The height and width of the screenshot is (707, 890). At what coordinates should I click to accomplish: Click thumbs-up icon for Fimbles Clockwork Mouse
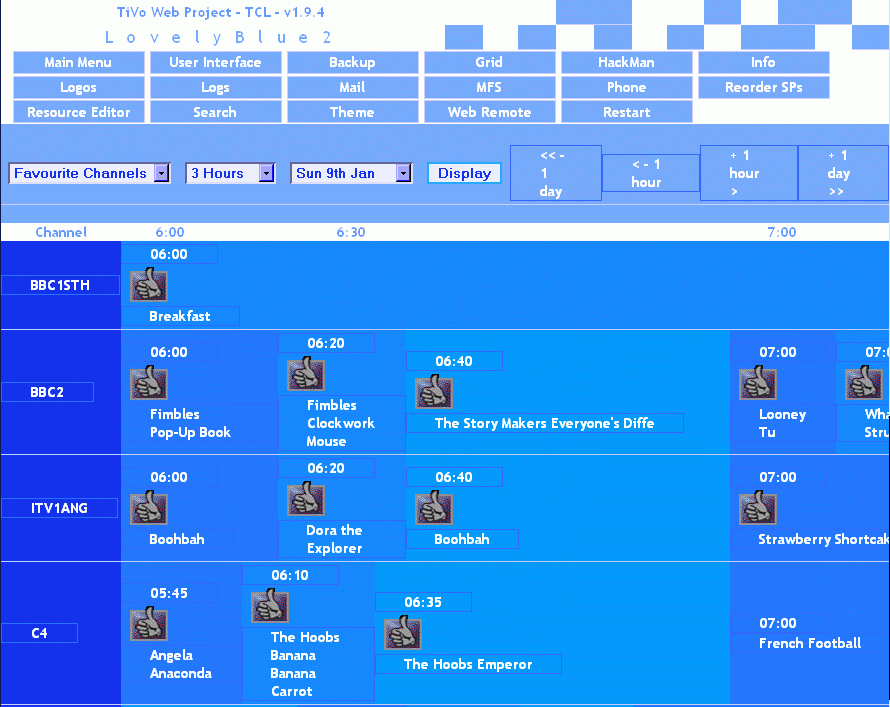(x=306, y=374)
